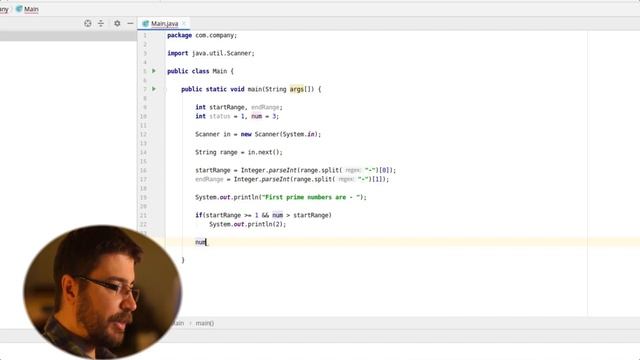This screenshot has height=360, width=640.
Task: Click line number 19 in gutter
Action: point(143,197)
